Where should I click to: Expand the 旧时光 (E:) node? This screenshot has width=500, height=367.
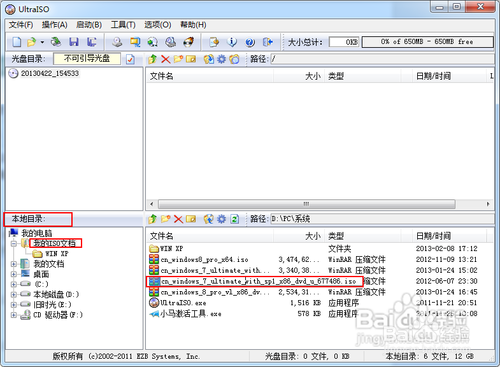point(14,305)
